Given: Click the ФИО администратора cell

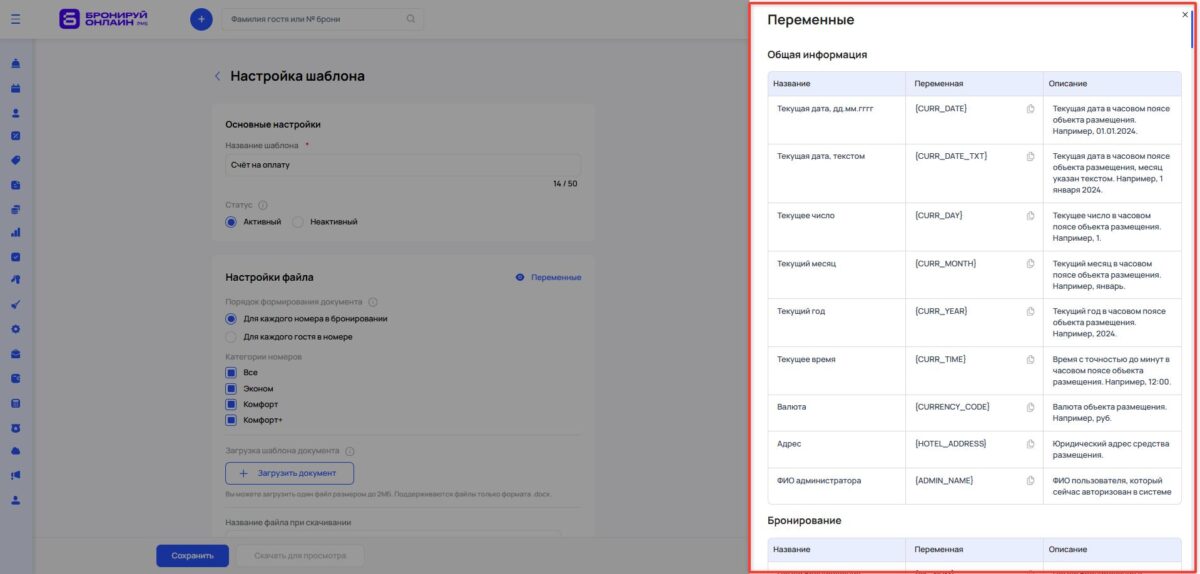Looking at the screenshot, I should pyautogui.click(x=836, y=487).
